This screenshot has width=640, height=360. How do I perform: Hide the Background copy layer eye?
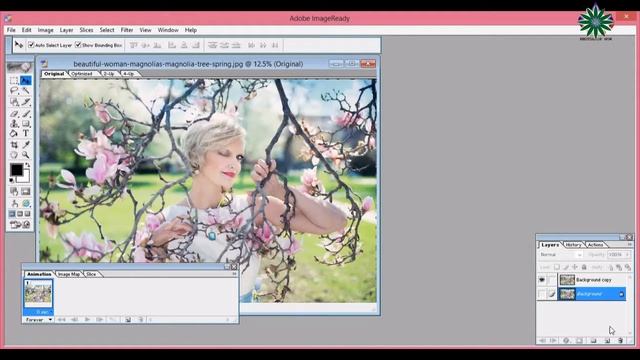(542, 280)
